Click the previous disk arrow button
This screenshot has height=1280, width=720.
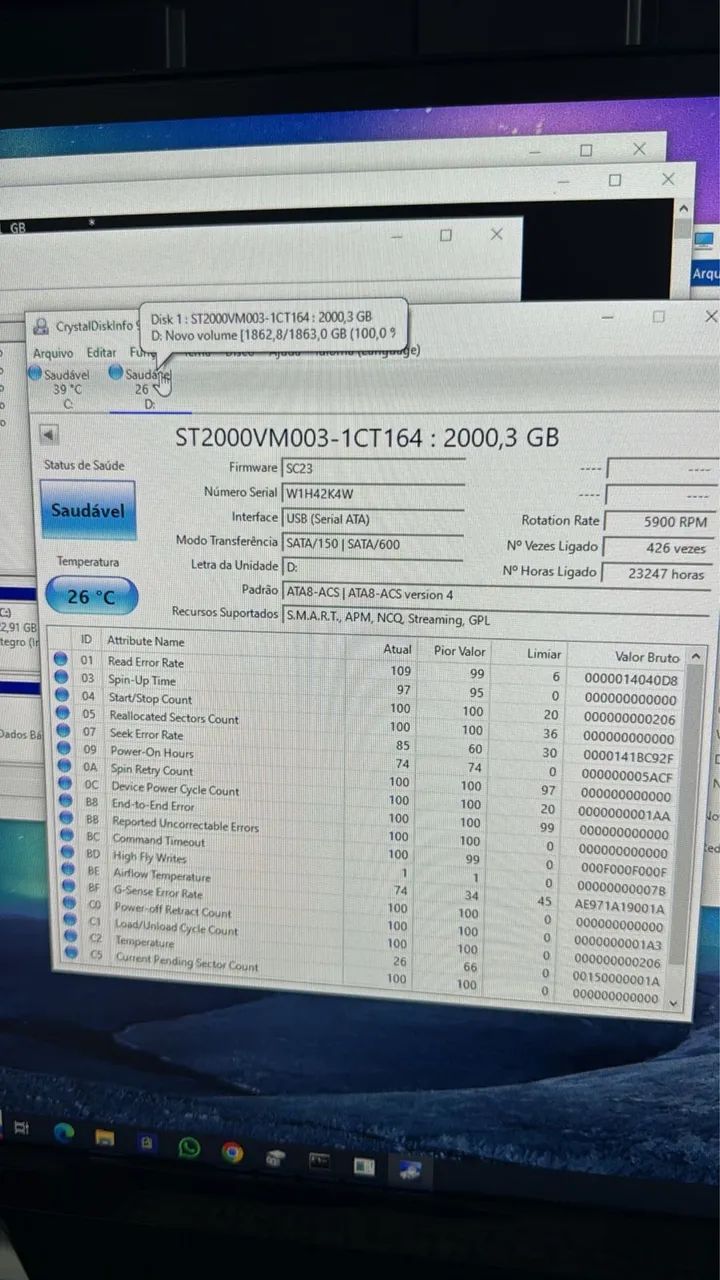(x=49, y=434)
